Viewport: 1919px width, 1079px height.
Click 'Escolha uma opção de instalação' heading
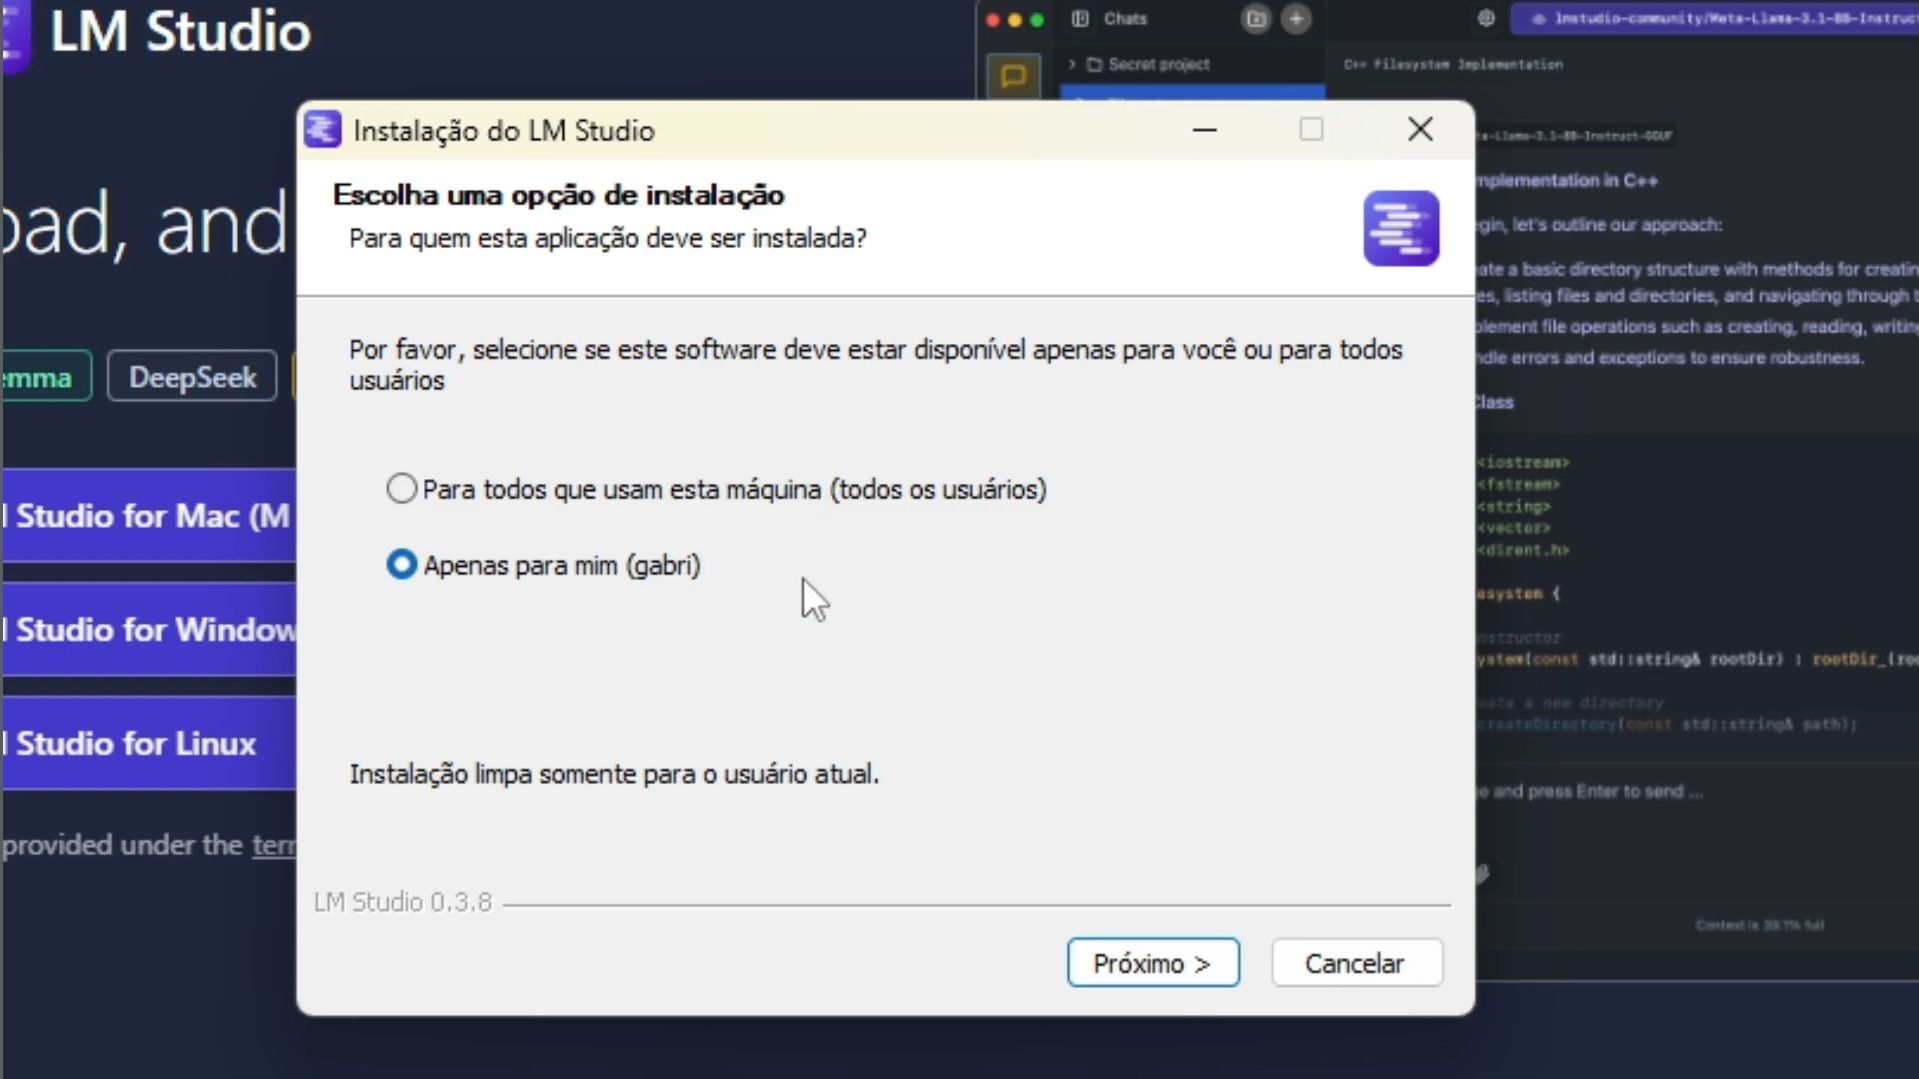[x=558, y=195]
